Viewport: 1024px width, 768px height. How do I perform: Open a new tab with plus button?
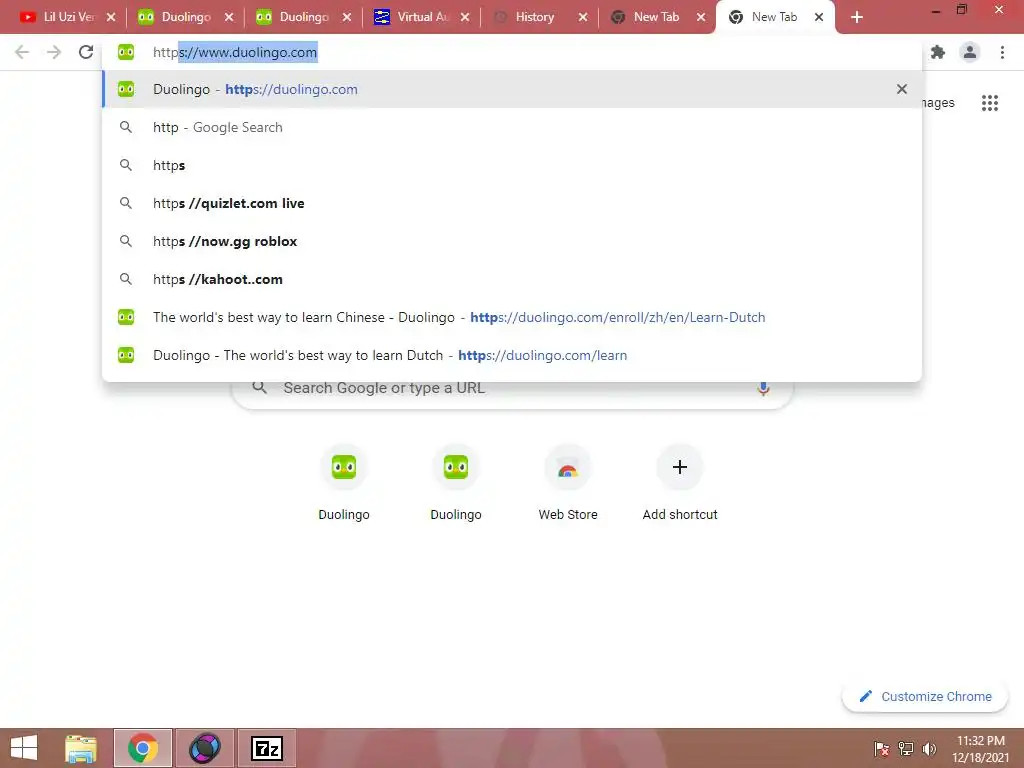click(x=857, y=17)
